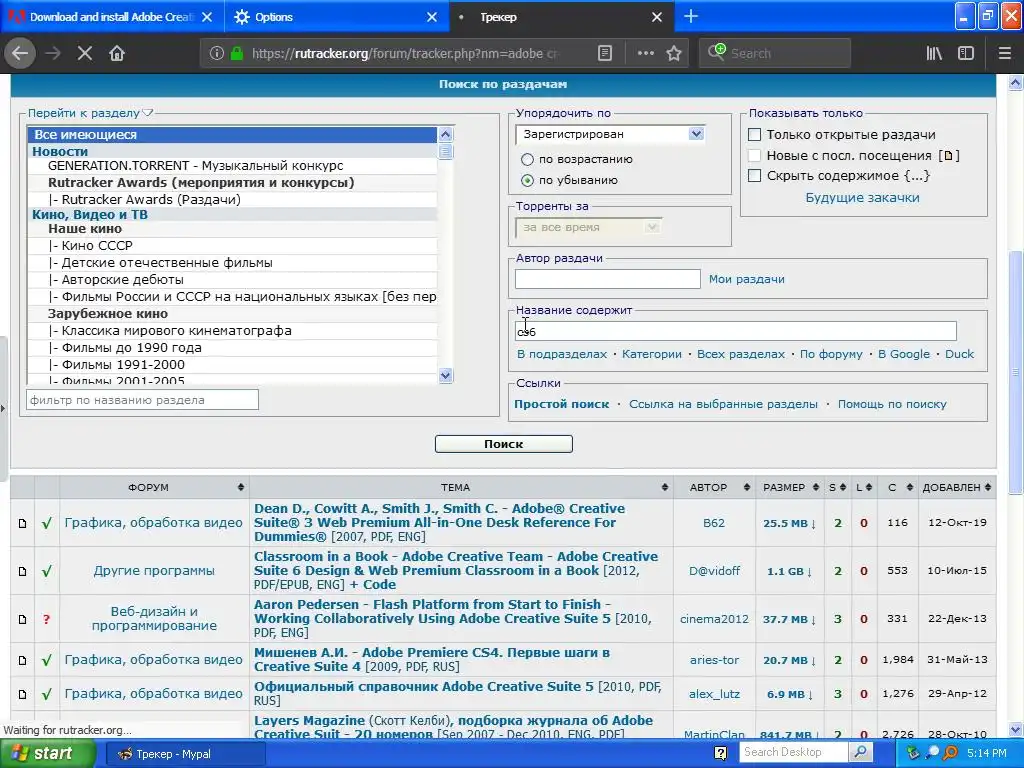Show site information icon in address bar
Screen dimensions: 1024x768
click(x=217, y=54)
